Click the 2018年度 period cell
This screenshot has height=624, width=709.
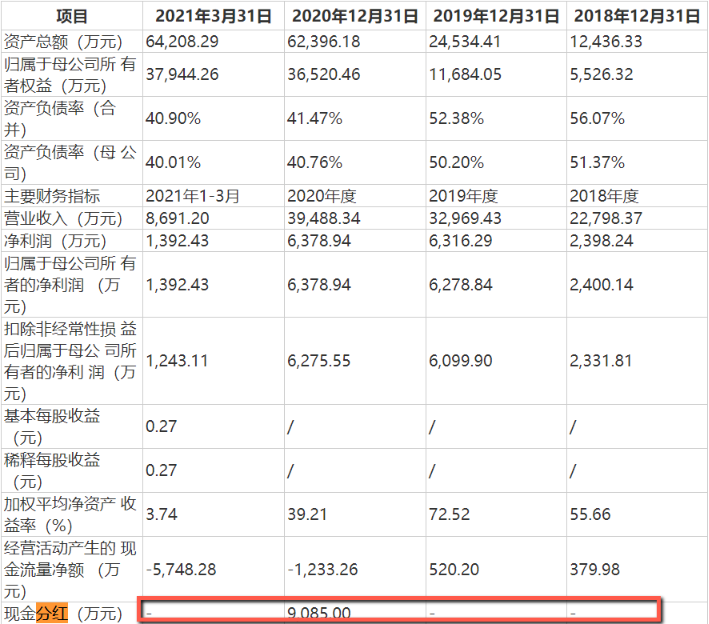pyautogui.click(x=604, y=196)
